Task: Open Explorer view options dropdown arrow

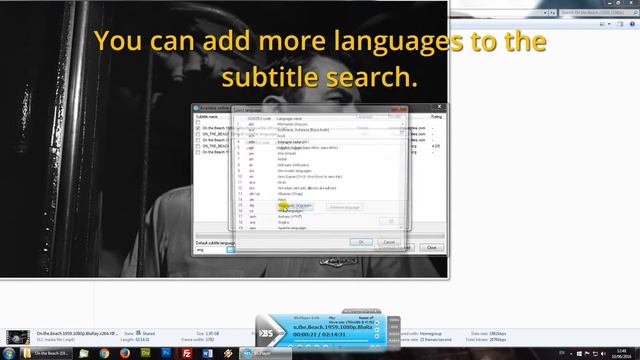Action: tap(609, 24)
